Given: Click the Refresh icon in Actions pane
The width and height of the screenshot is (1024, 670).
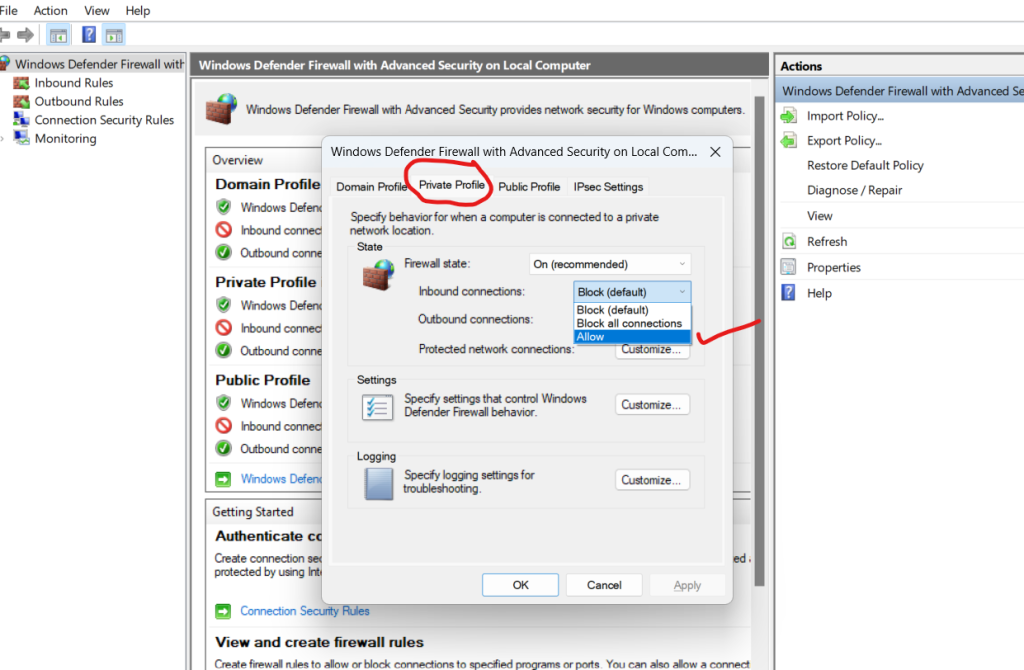Looking at the screenshot, I should coord(789,242).
